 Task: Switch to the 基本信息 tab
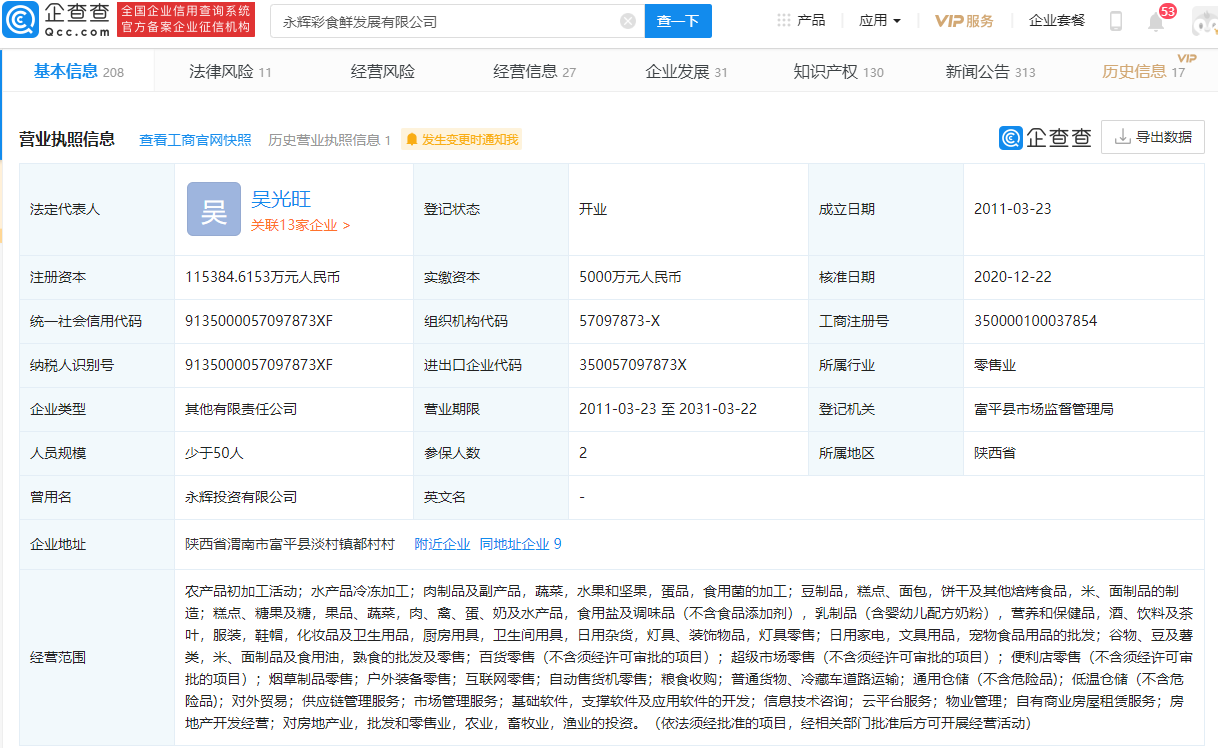pos(79,71)
